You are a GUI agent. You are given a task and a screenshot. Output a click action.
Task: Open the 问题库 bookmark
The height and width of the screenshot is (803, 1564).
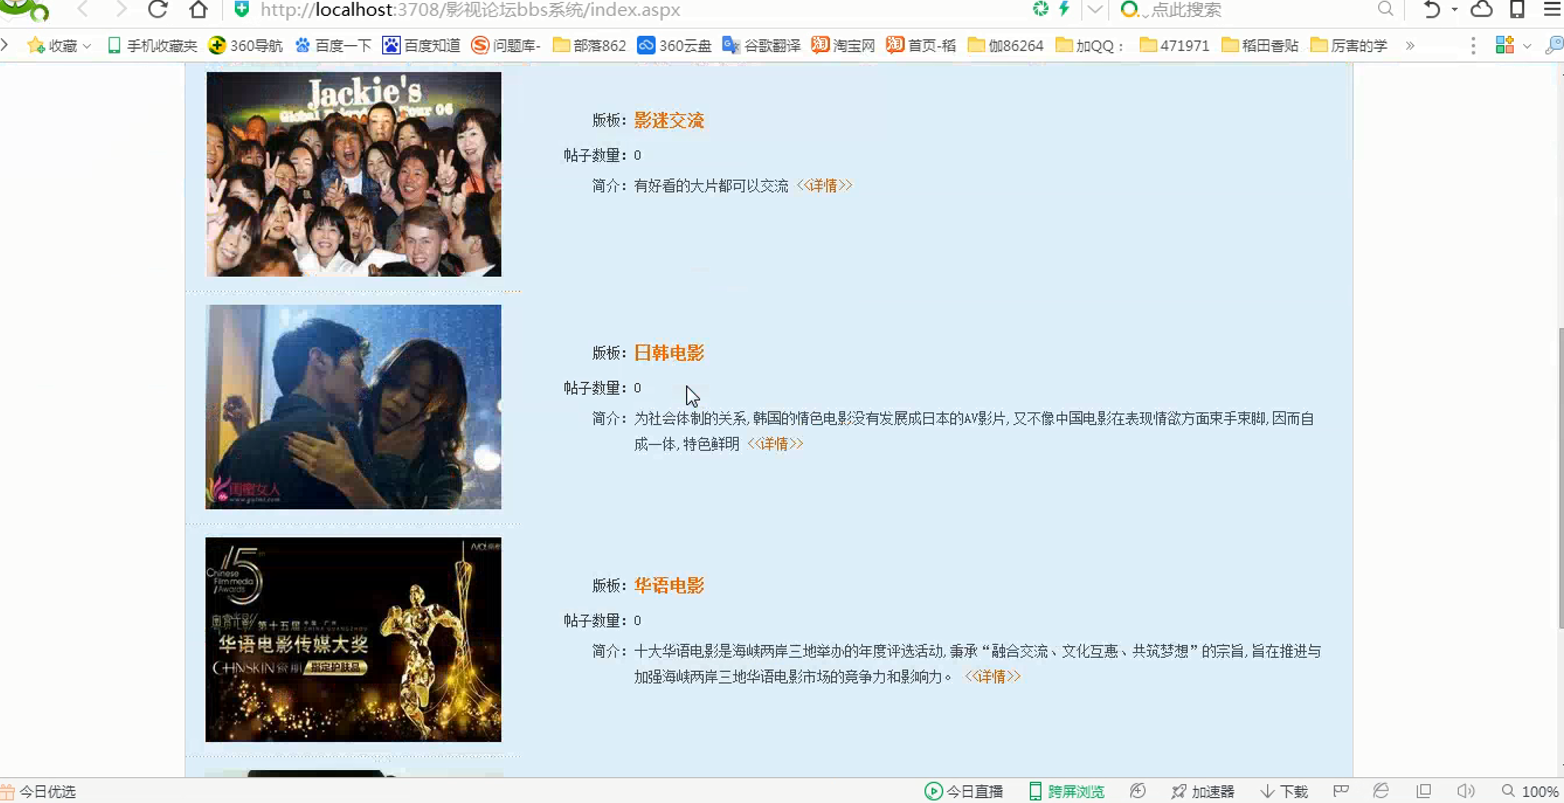506,45
